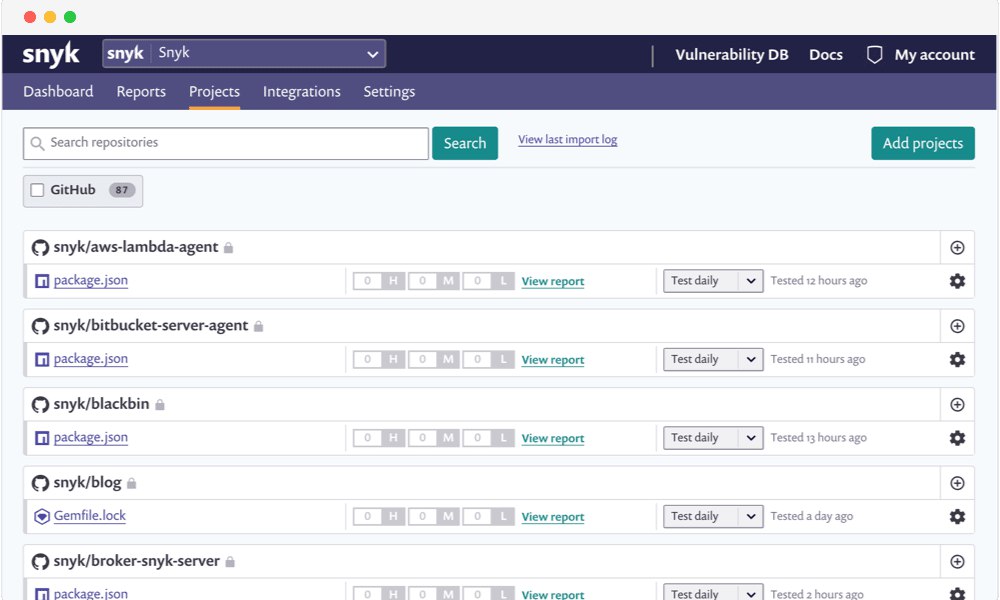Click 'Tested 12 hours ago' text
The height and width of the screenshot is (600, 1000).
pyautogui.click(x=819, y=281)
